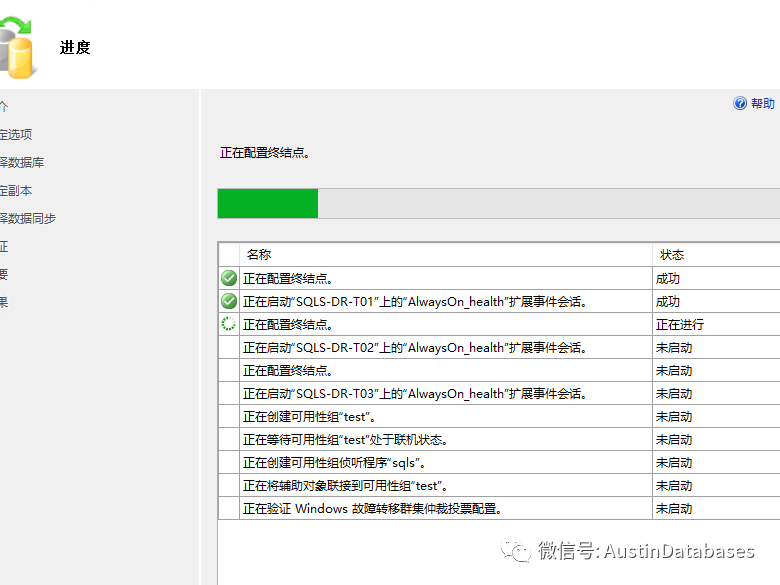The height and width of the screenshot is (585, 780).
Task: Click the 进度 page title
Action: point(75,48)
